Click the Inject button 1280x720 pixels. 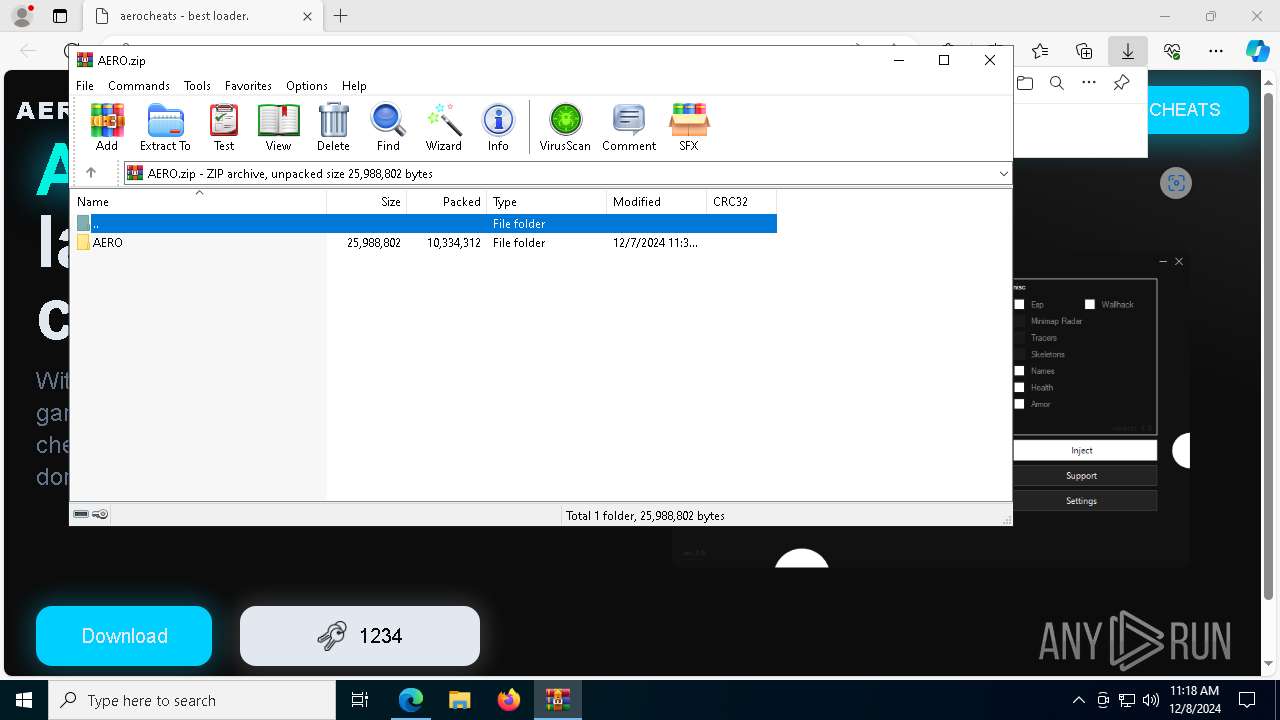pos(1084,450)
